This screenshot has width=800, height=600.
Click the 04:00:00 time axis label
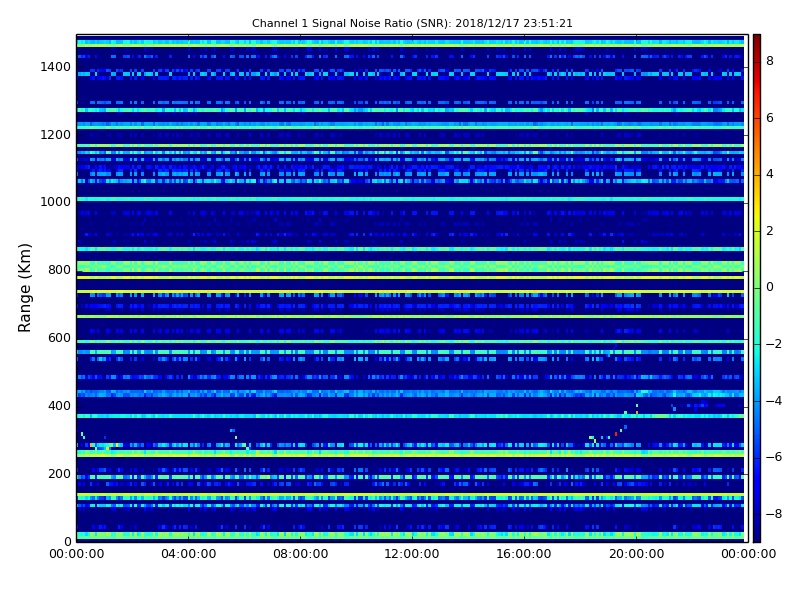[189, 554]
